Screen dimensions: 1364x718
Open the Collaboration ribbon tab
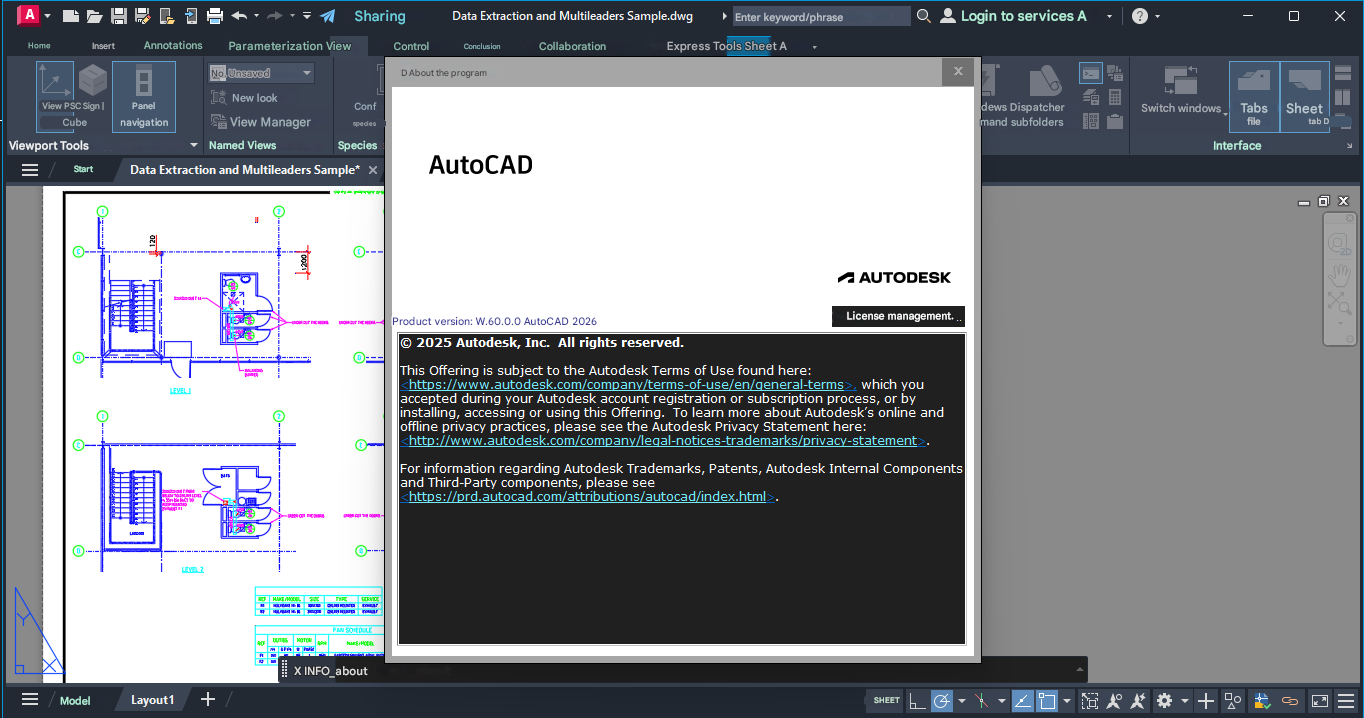[x=572, y=46]
